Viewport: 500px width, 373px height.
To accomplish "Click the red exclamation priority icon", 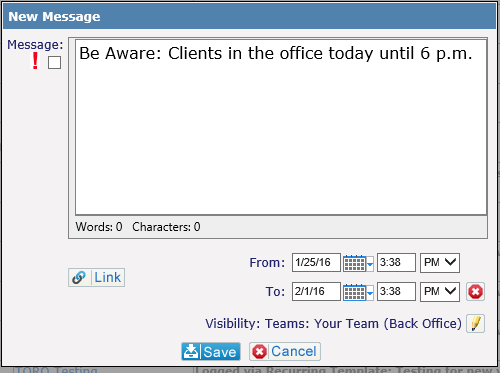I will [35, 61].
